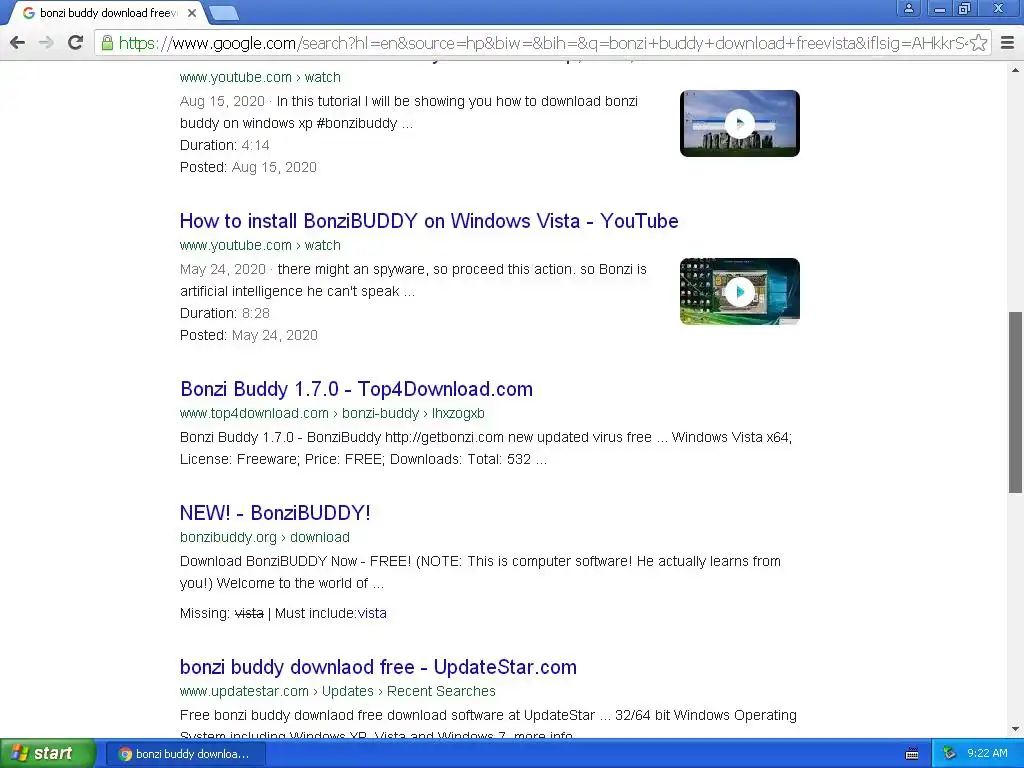Click the scrollbar up arrow

(x=1015, y=69)
